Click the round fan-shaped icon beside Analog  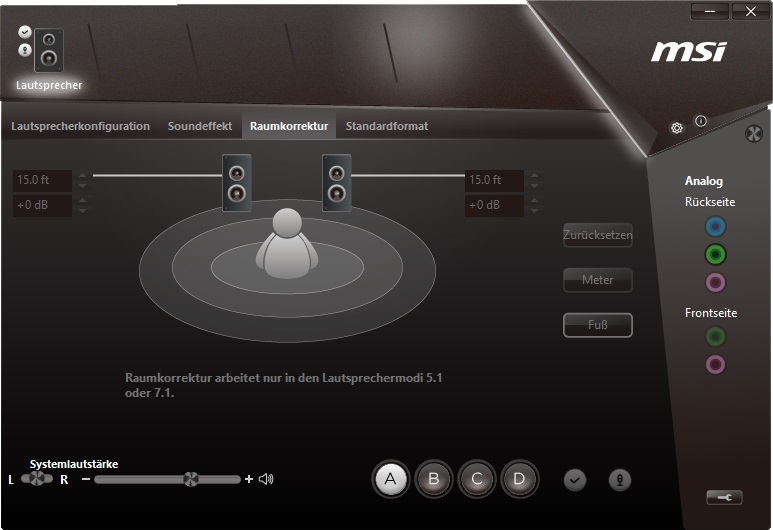pyautogui.click(x=753, y=134)
